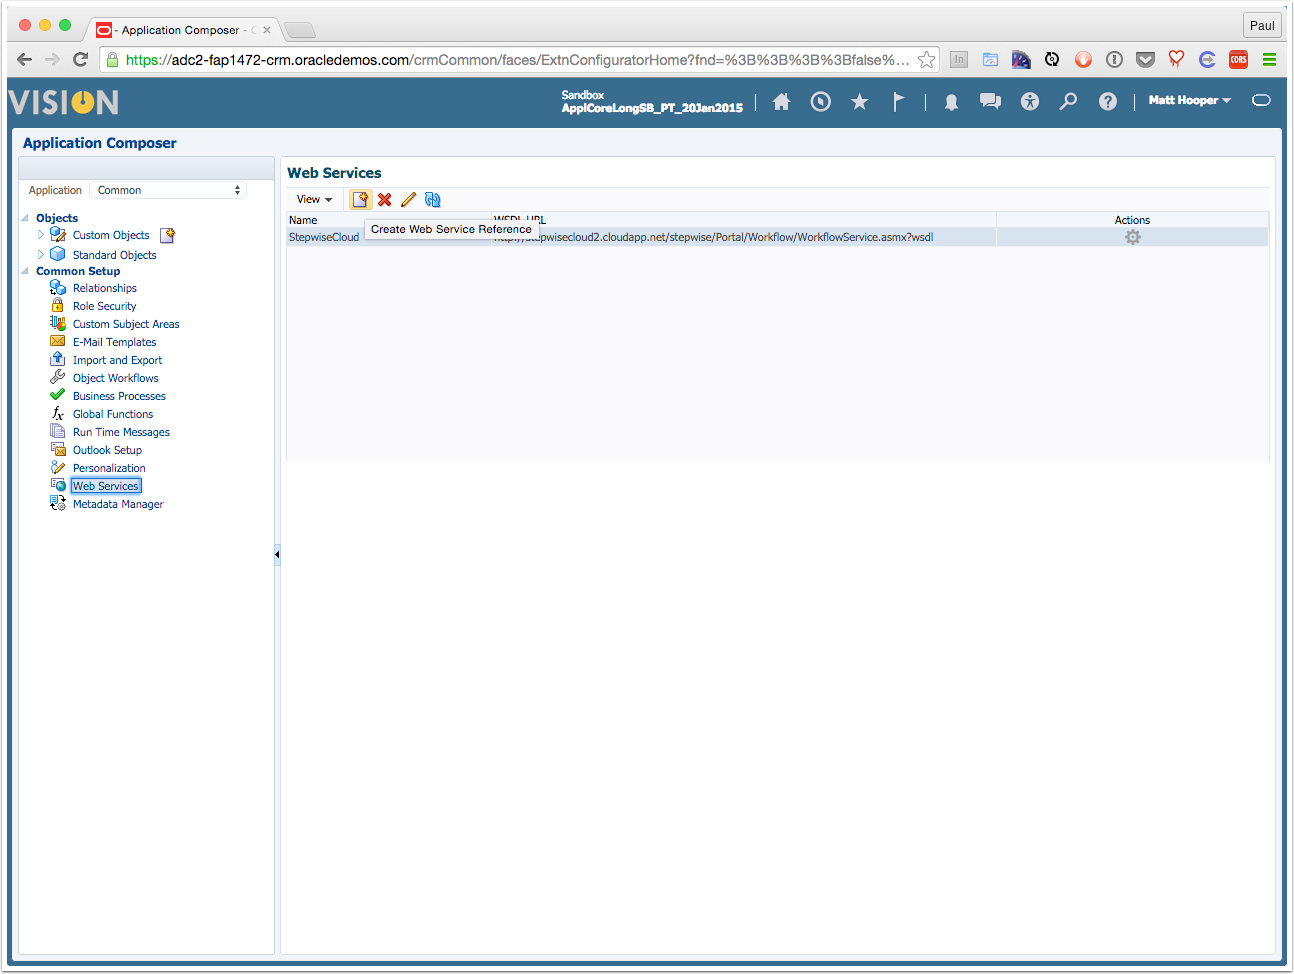Expand the Custom Objects node
1294x974 pixels.
[x=41, y=235]
